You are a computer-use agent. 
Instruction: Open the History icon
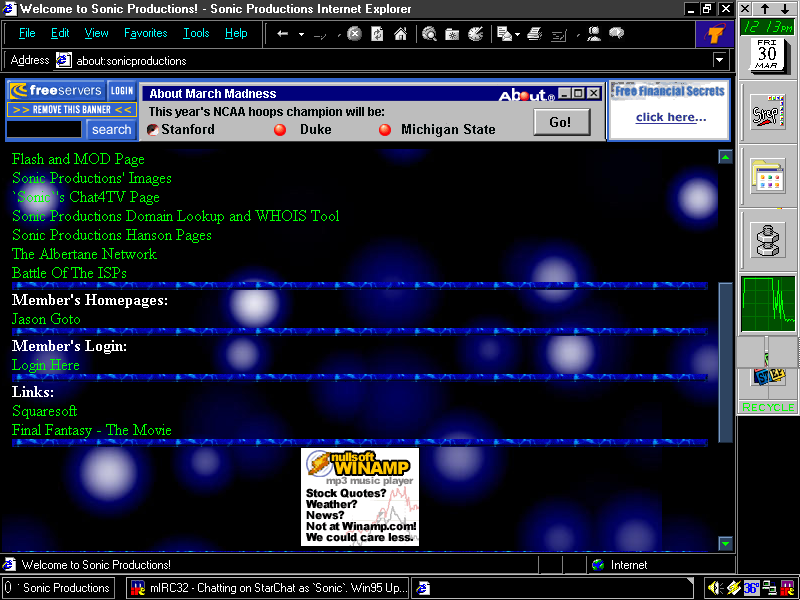tap(475, 33)
